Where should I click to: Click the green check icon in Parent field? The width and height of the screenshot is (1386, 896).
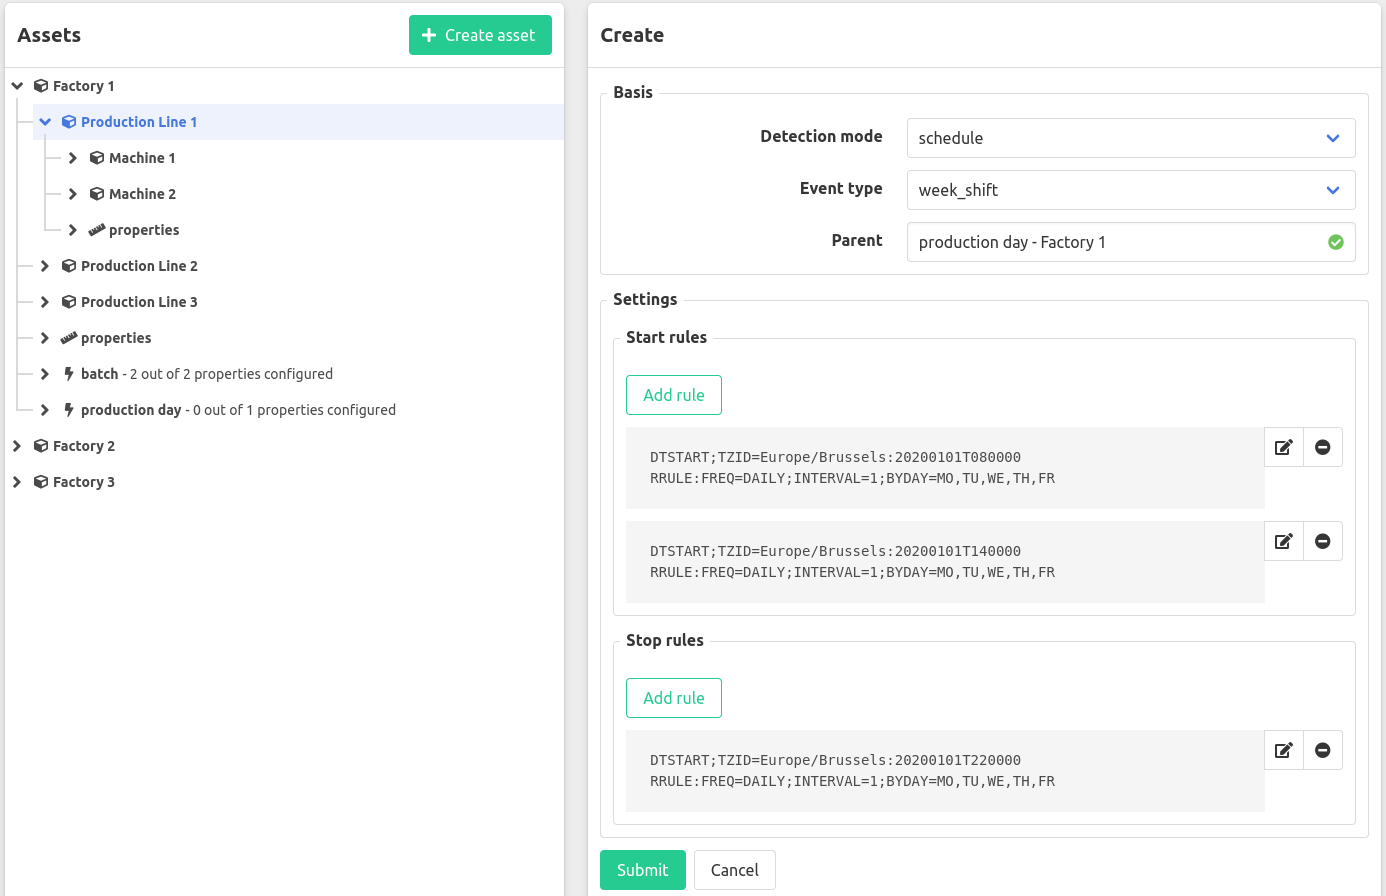[x=1335, y=242]
